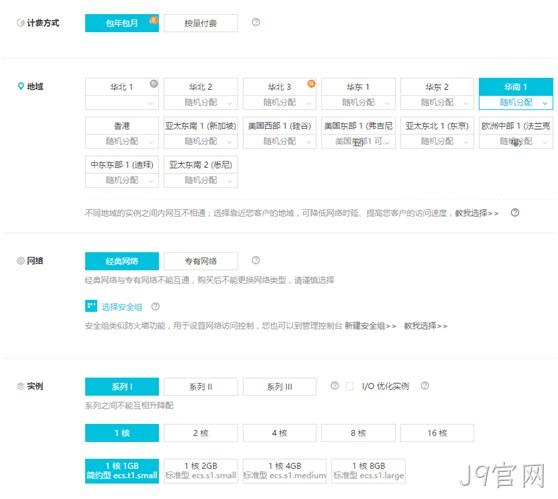
Task: Select the 4 核 CPU option
Action: (280, 433)
